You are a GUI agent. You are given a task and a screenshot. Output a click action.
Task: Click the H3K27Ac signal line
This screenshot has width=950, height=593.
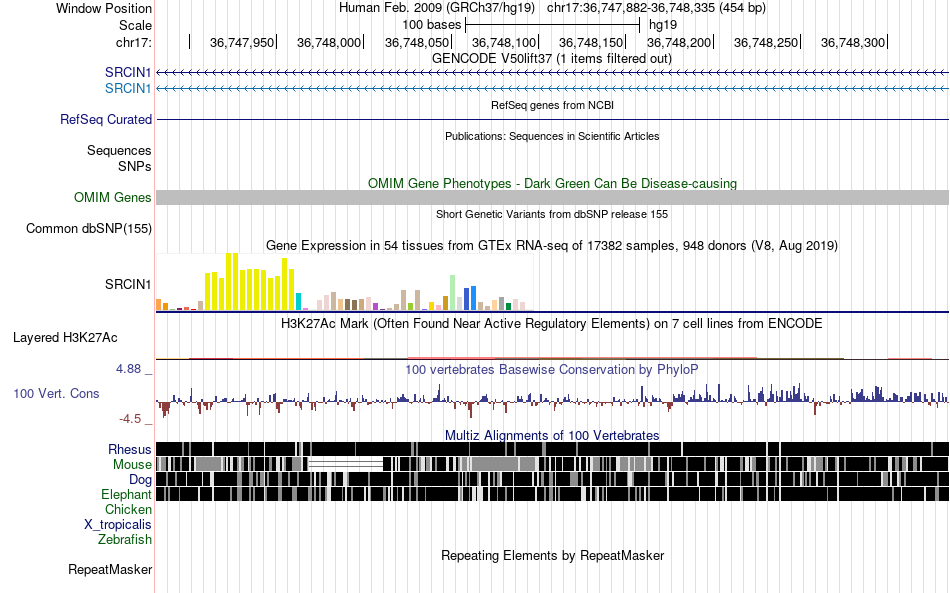(553, 359)
